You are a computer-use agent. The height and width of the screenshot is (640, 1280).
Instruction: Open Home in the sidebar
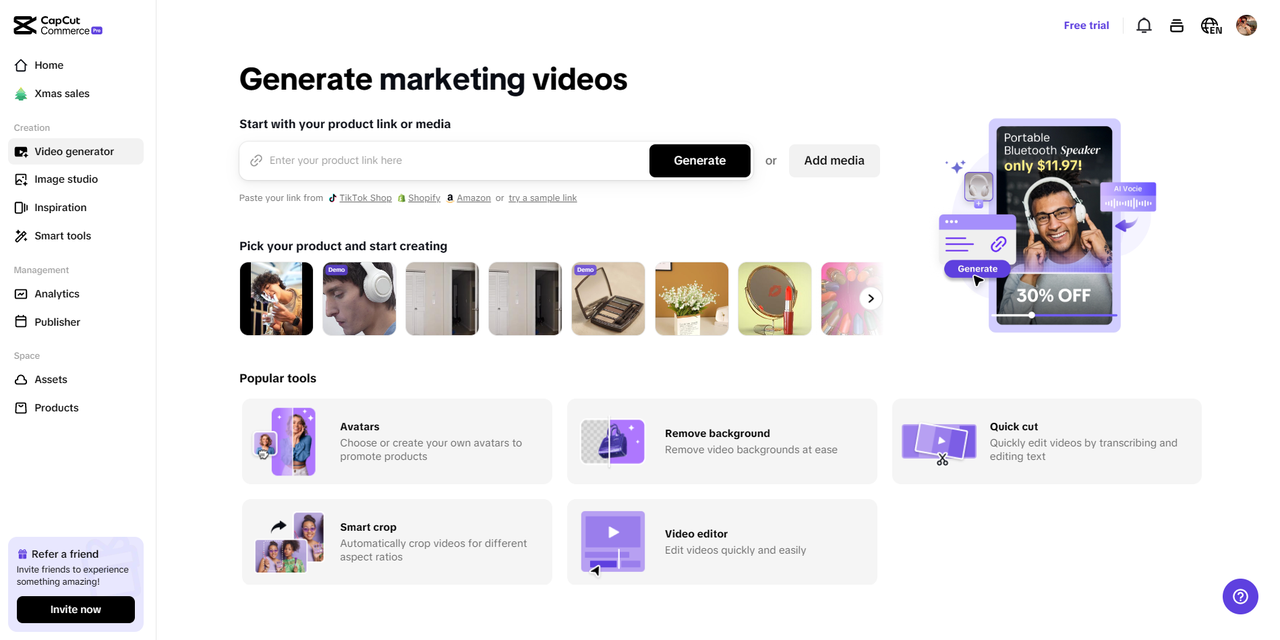tap(48, 65)
